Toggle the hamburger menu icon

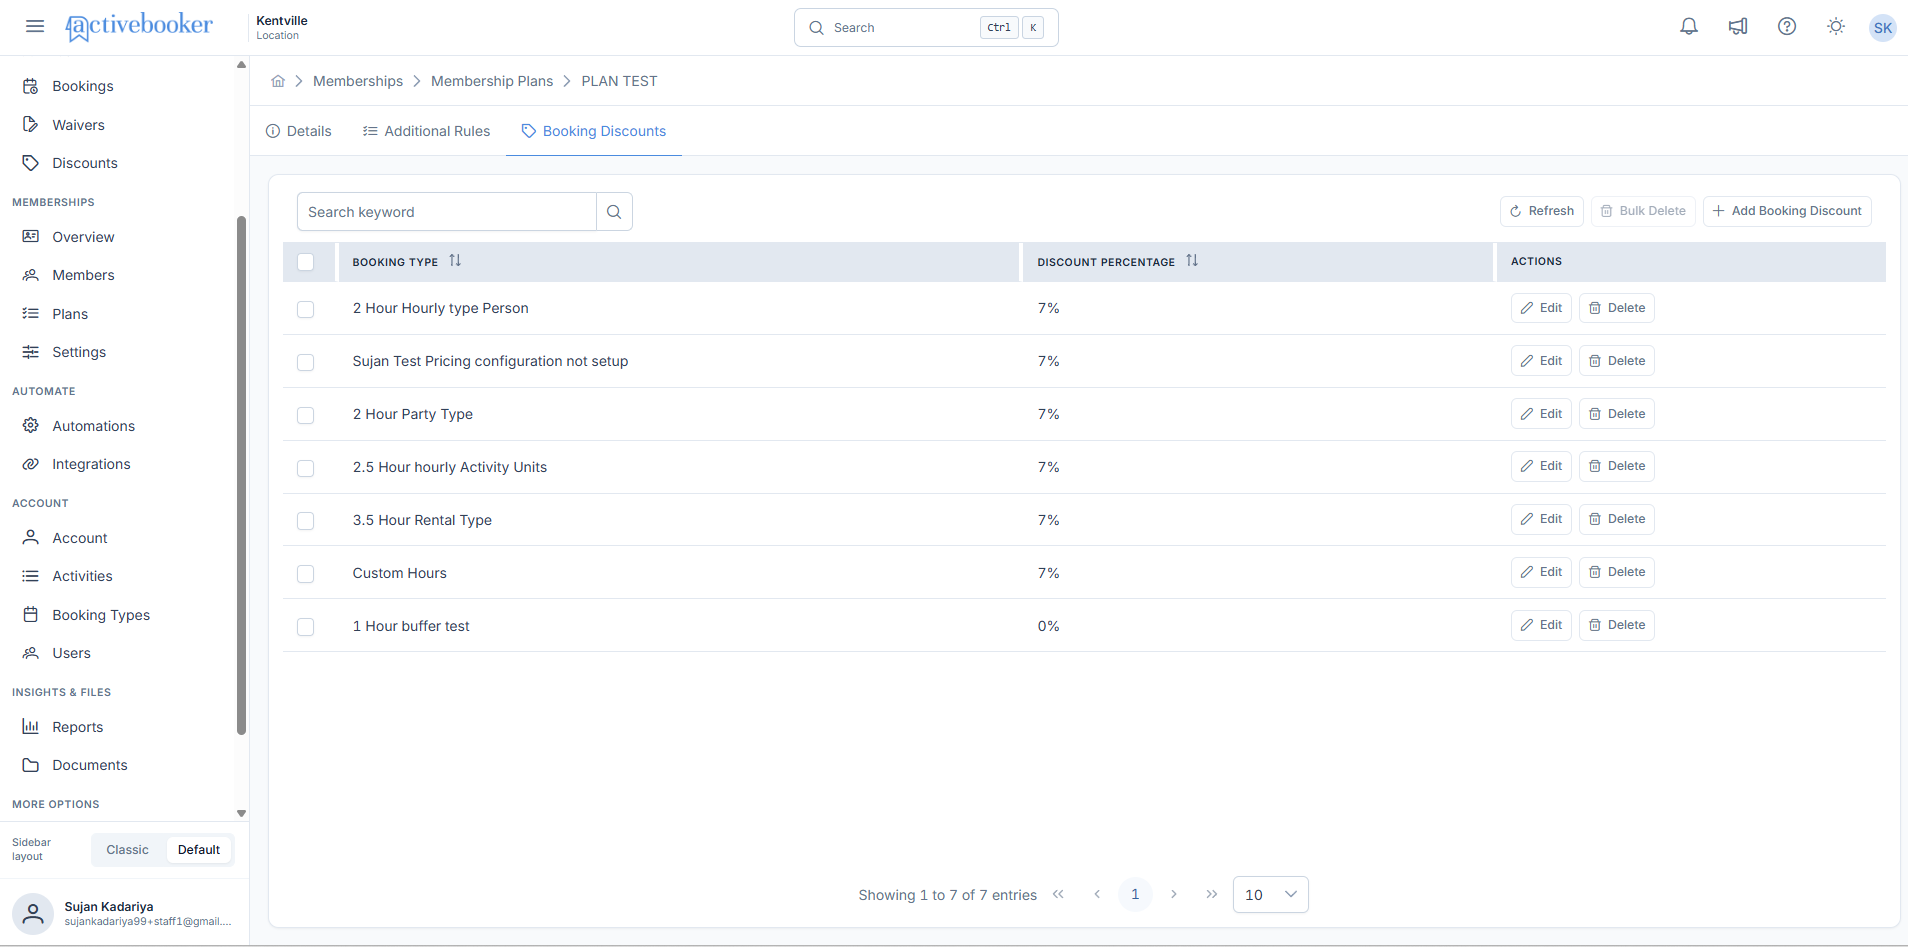click(35, 27)
